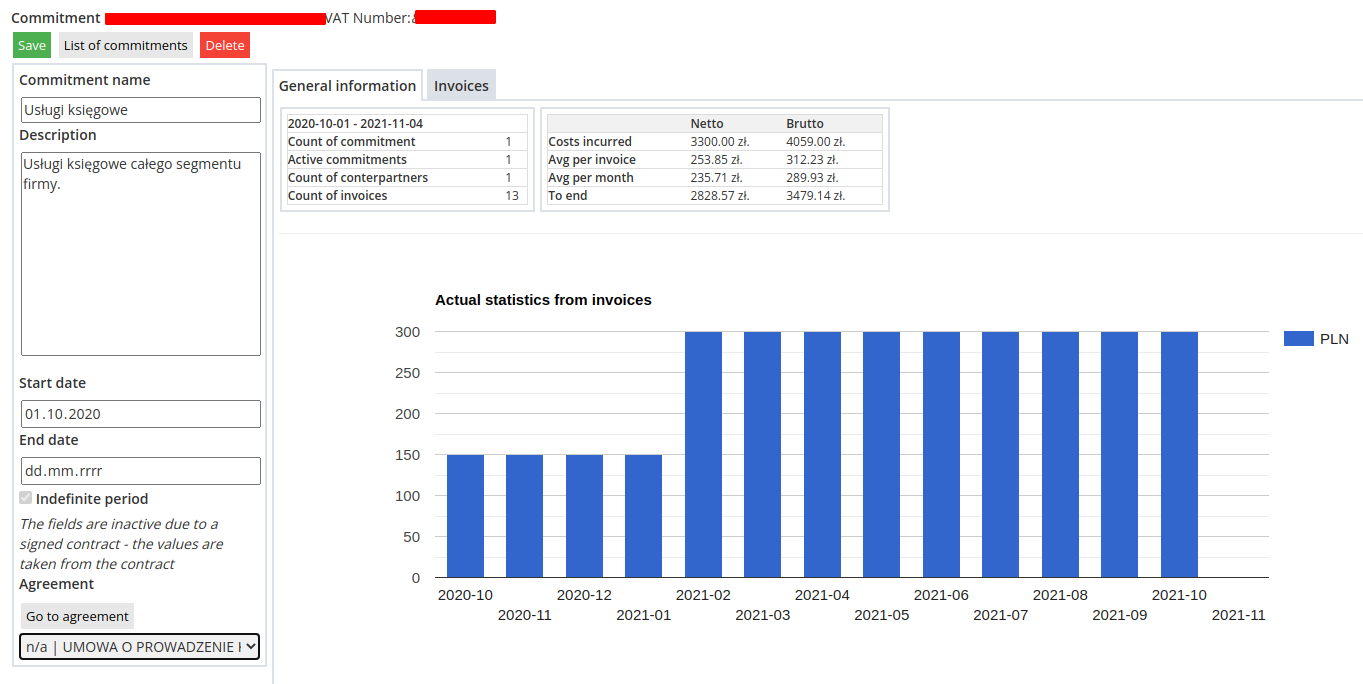The height and width of the screenshot is (684, 1363).
Task: Click the 2020-10 bar in the chart
Action: pos(465,516)
